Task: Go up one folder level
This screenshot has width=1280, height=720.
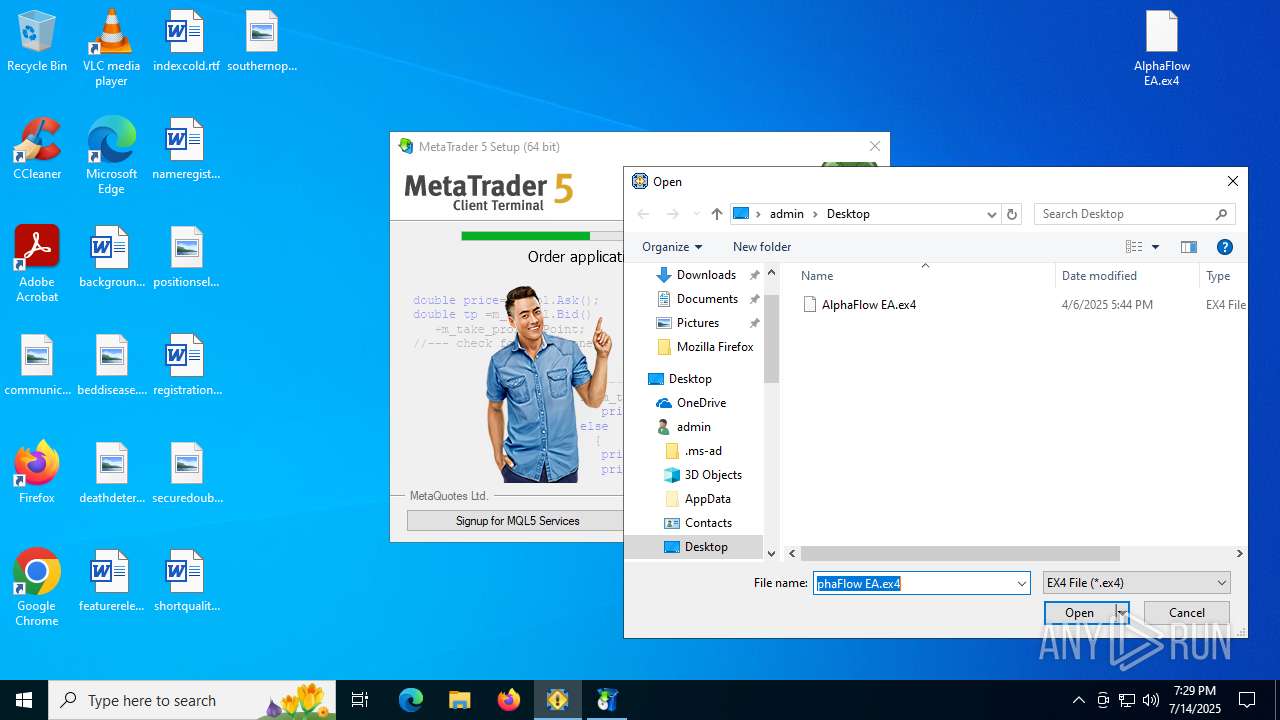Action: point(717,214)
